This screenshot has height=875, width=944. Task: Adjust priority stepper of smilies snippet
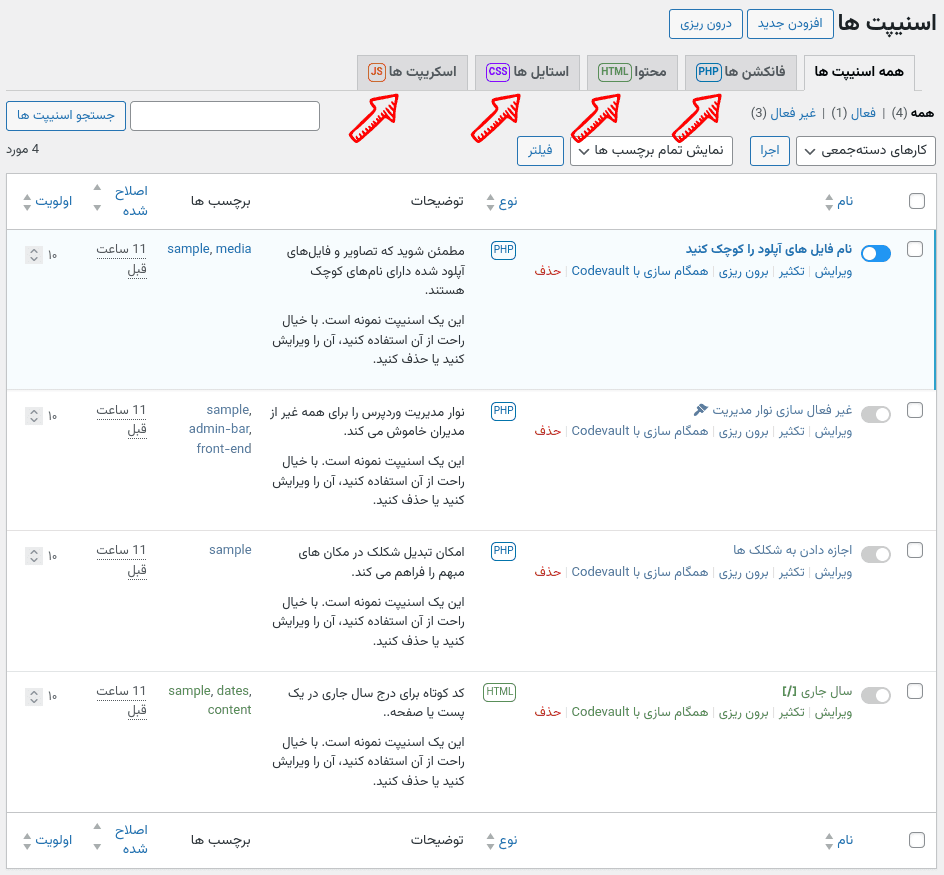point(34,556)
